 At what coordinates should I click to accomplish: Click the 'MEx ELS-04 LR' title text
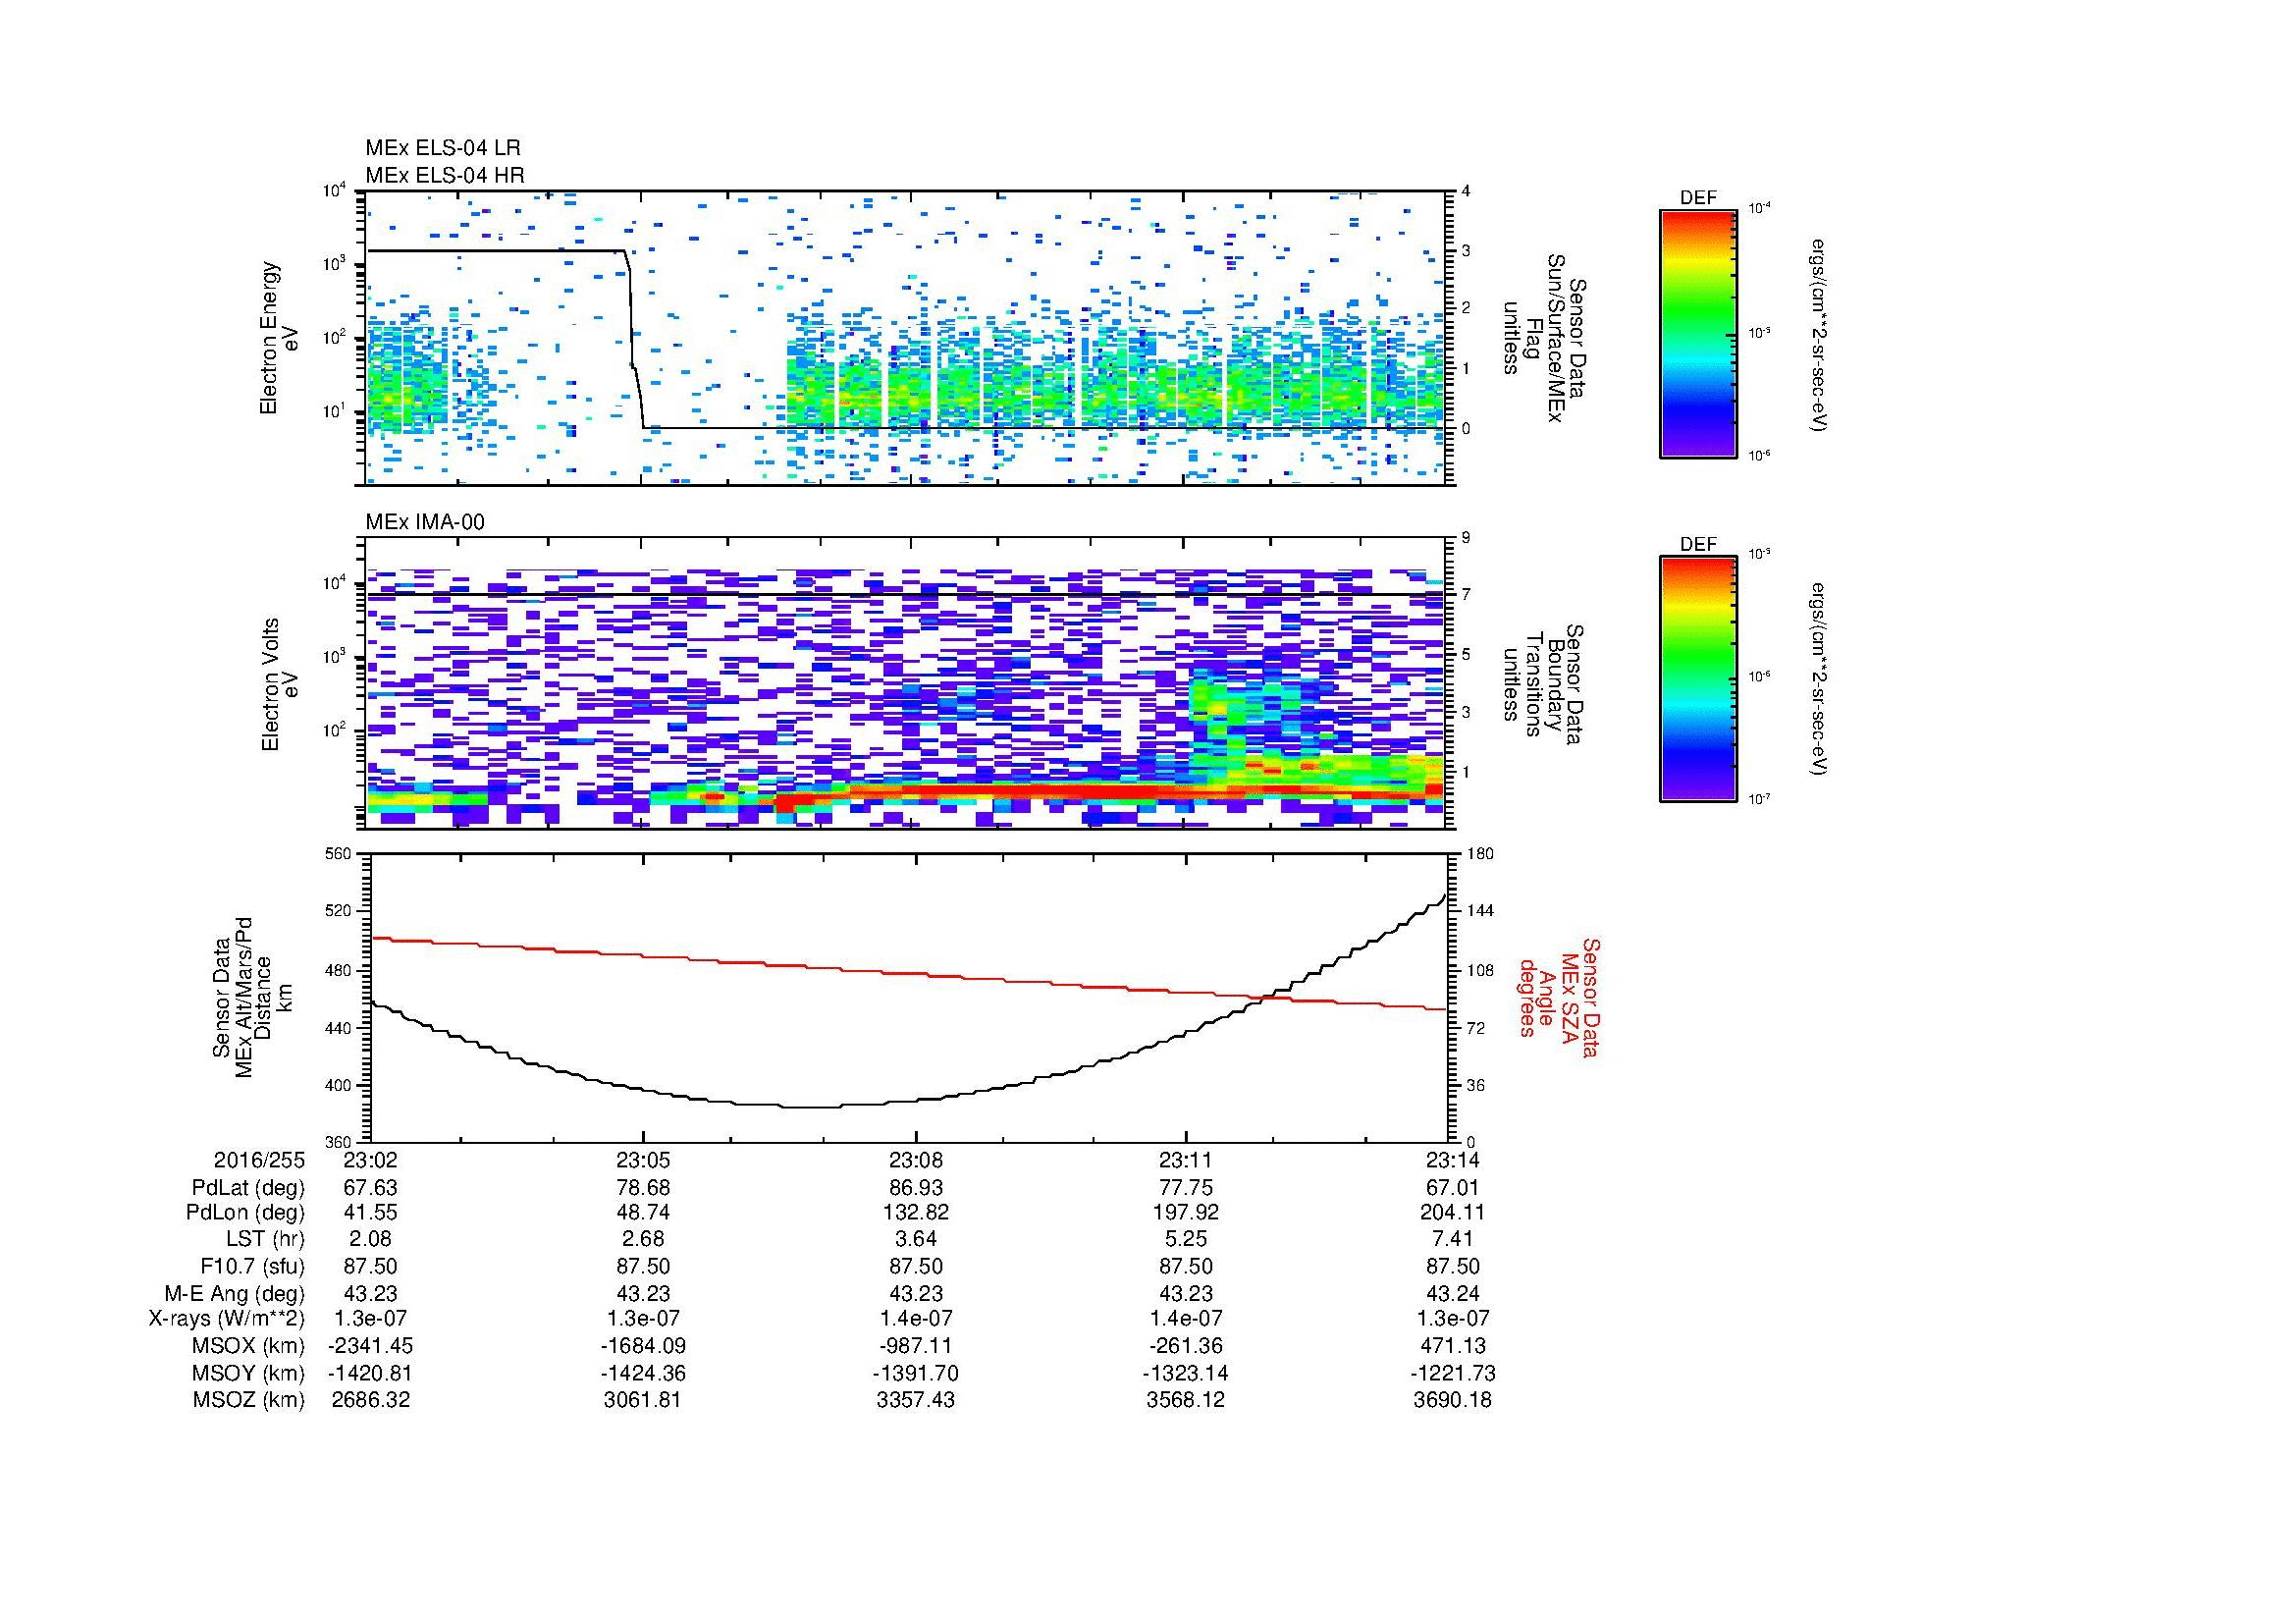pos(443,148)
